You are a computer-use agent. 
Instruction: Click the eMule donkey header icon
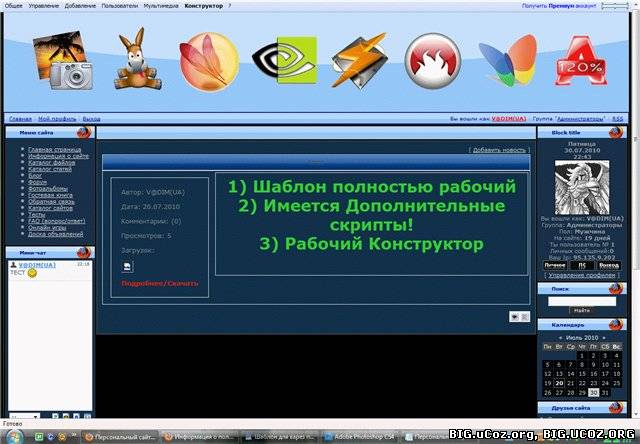(x=138, y=59)
